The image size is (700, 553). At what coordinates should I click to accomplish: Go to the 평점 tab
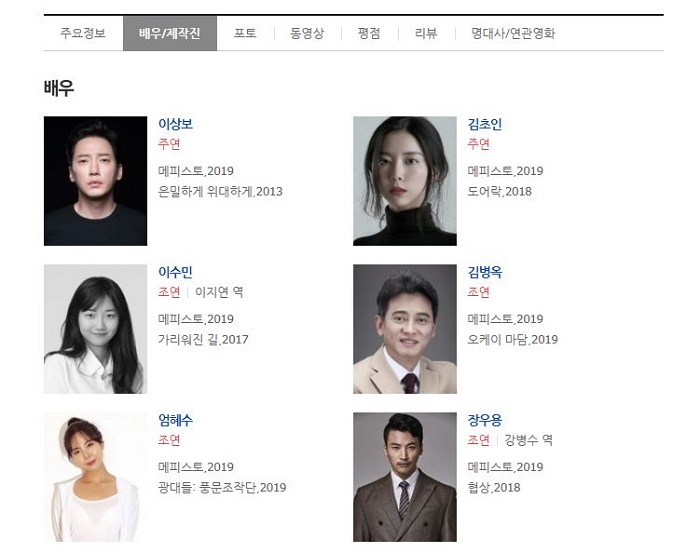(x=369, y=33)
